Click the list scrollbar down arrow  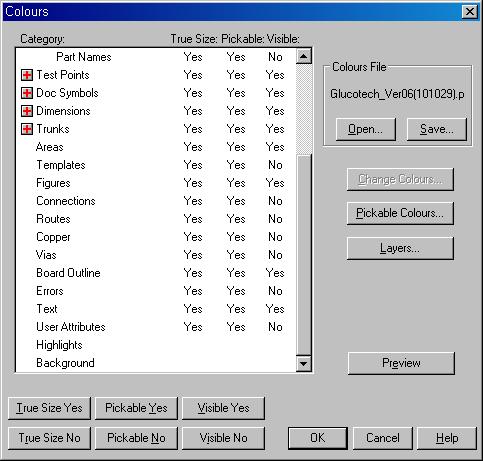[303, 364]
